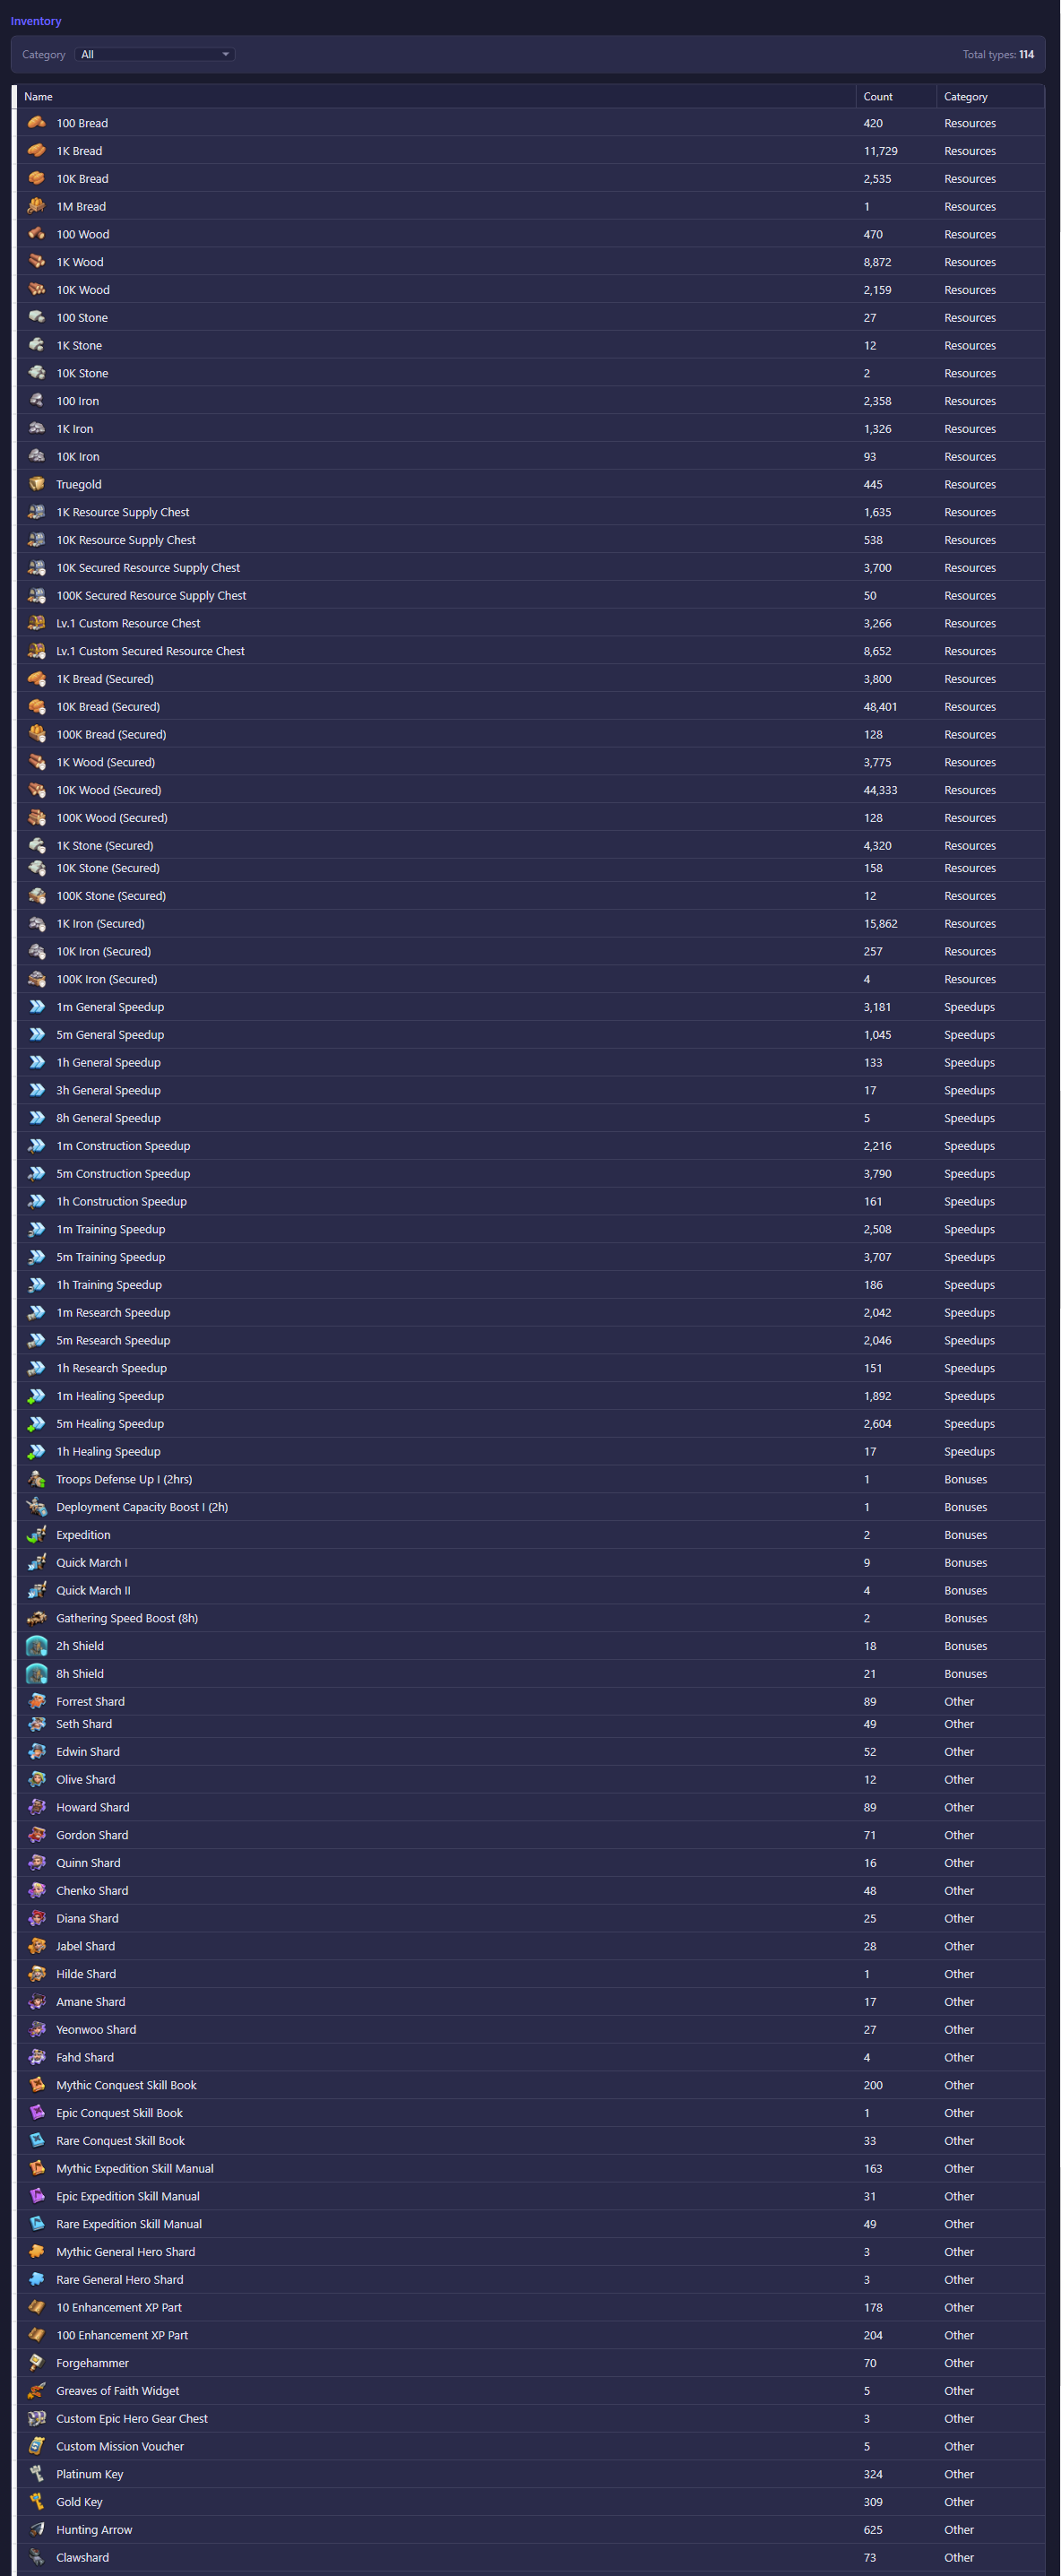Select the Seth Shard name

pyautogui.click(x=84, y=1725)
